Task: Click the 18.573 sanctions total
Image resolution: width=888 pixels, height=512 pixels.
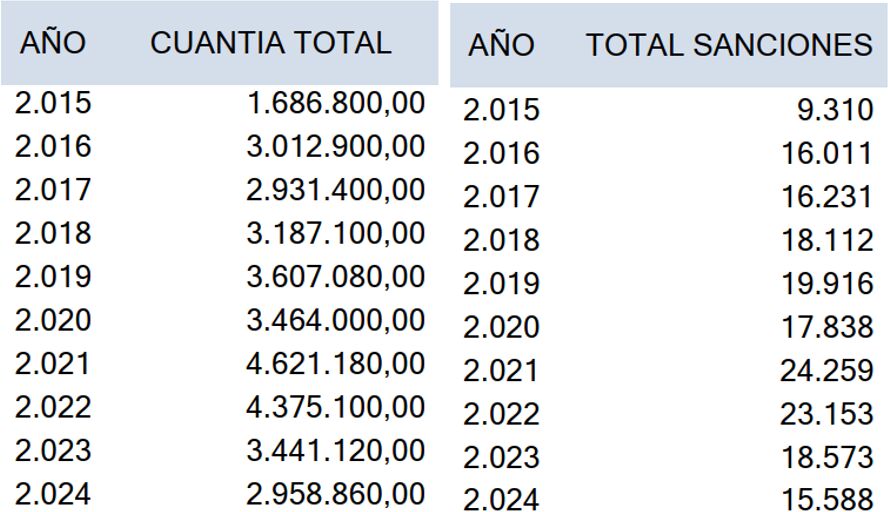Action: pos(827,458)
